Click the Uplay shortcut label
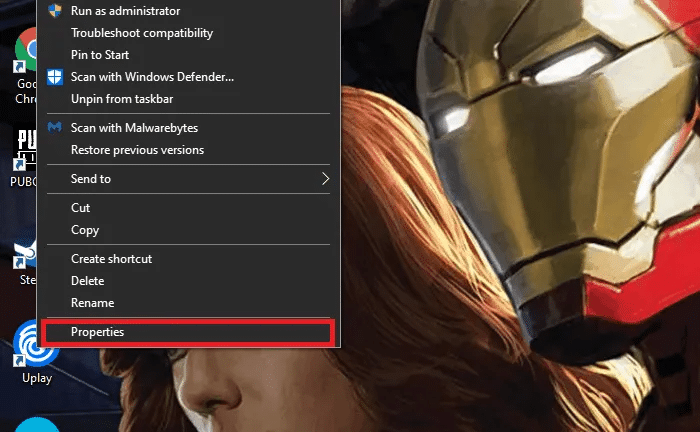700x432 pixels. 37,378
